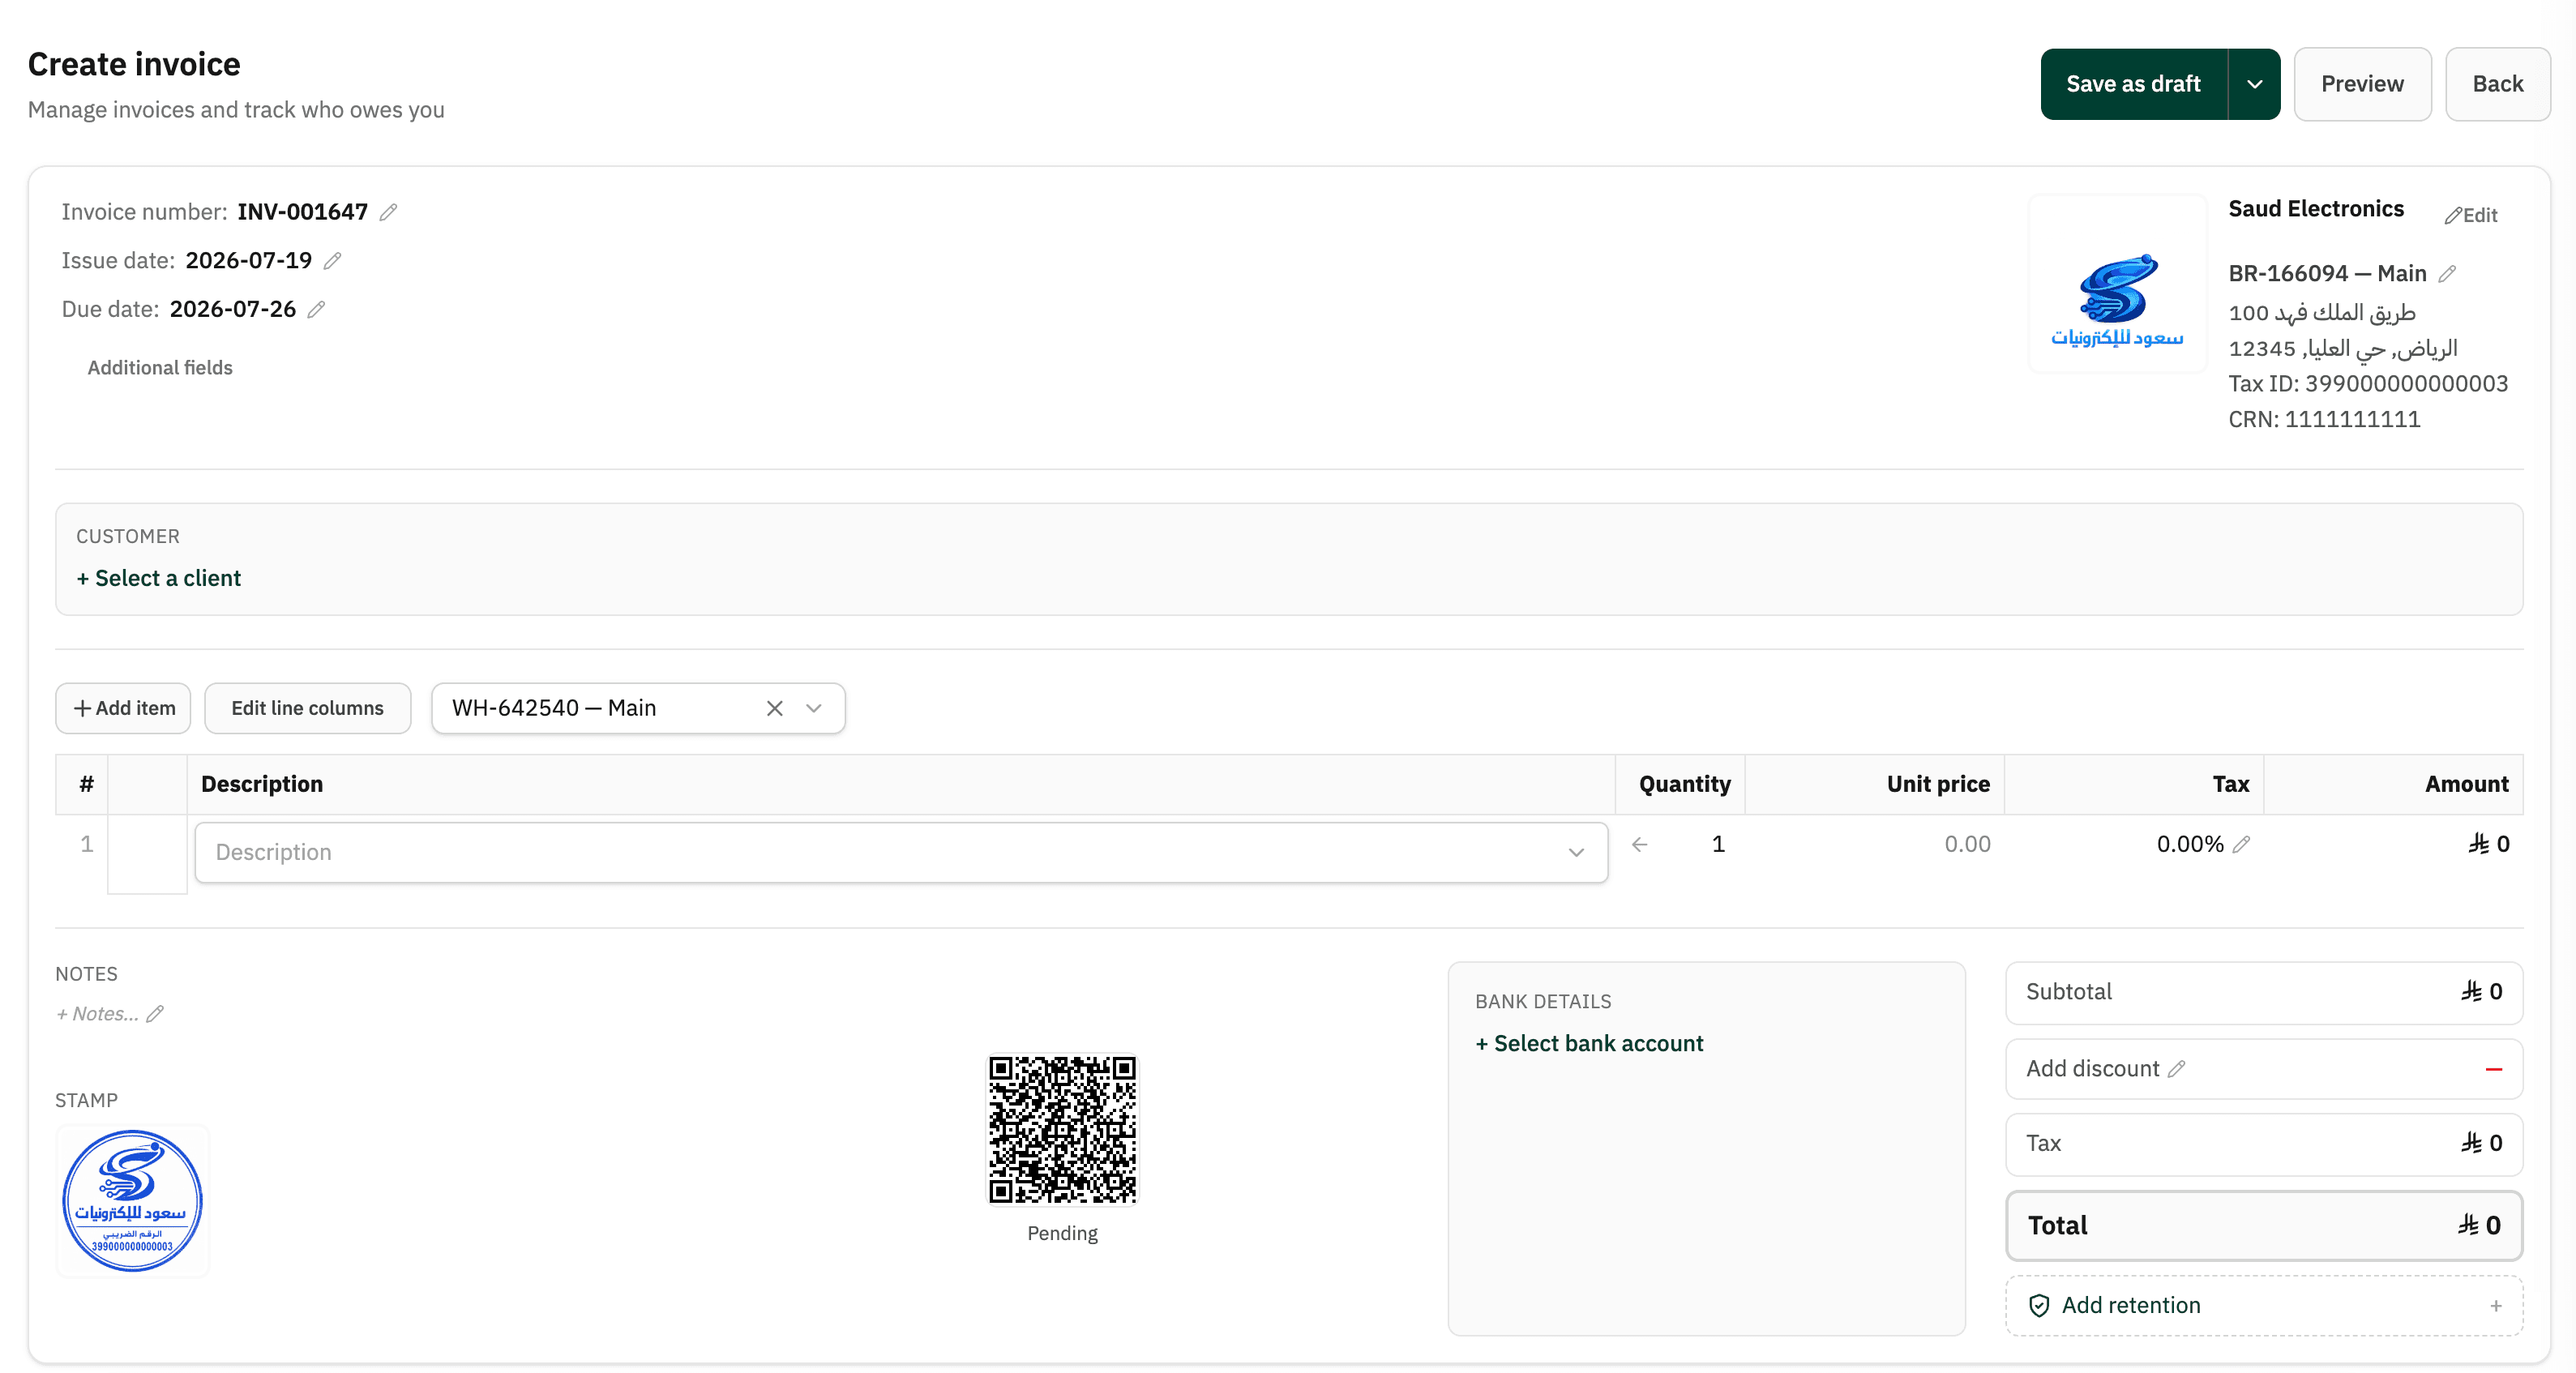Edit the notes pencil icon
This screenshot has height=1373, width=2576.
point(155,1014)
